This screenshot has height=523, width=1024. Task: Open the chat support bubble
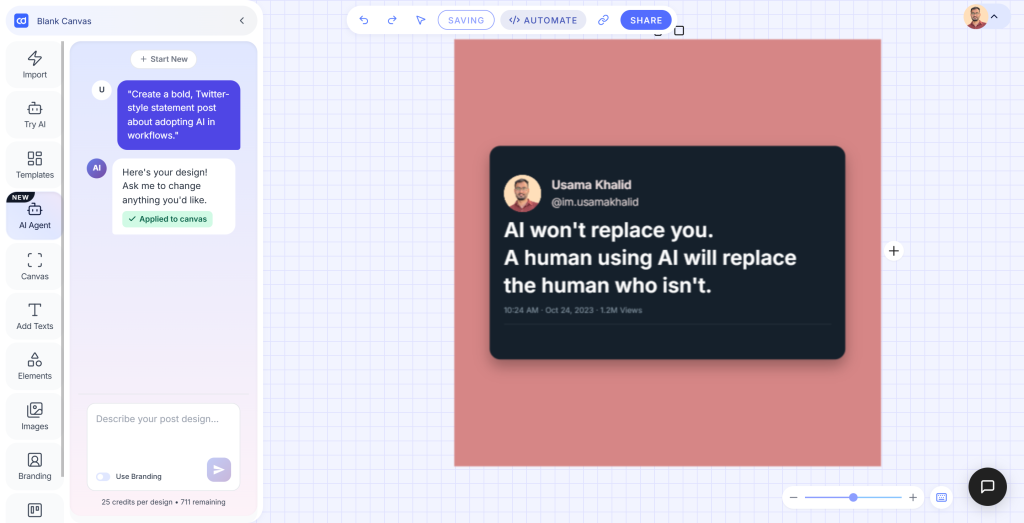(x=987, y=486)
